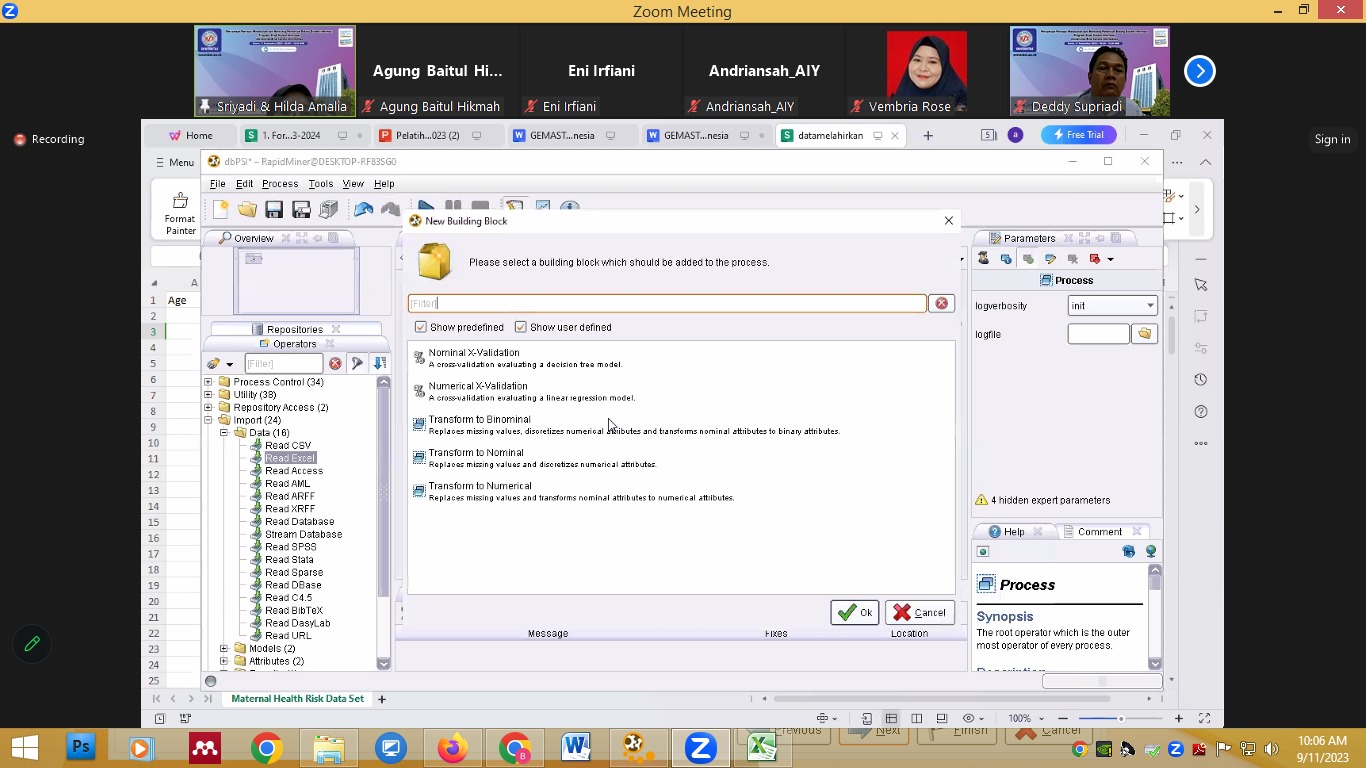
Task: Expand the Repository Access (2) folder
Action: 208,407
